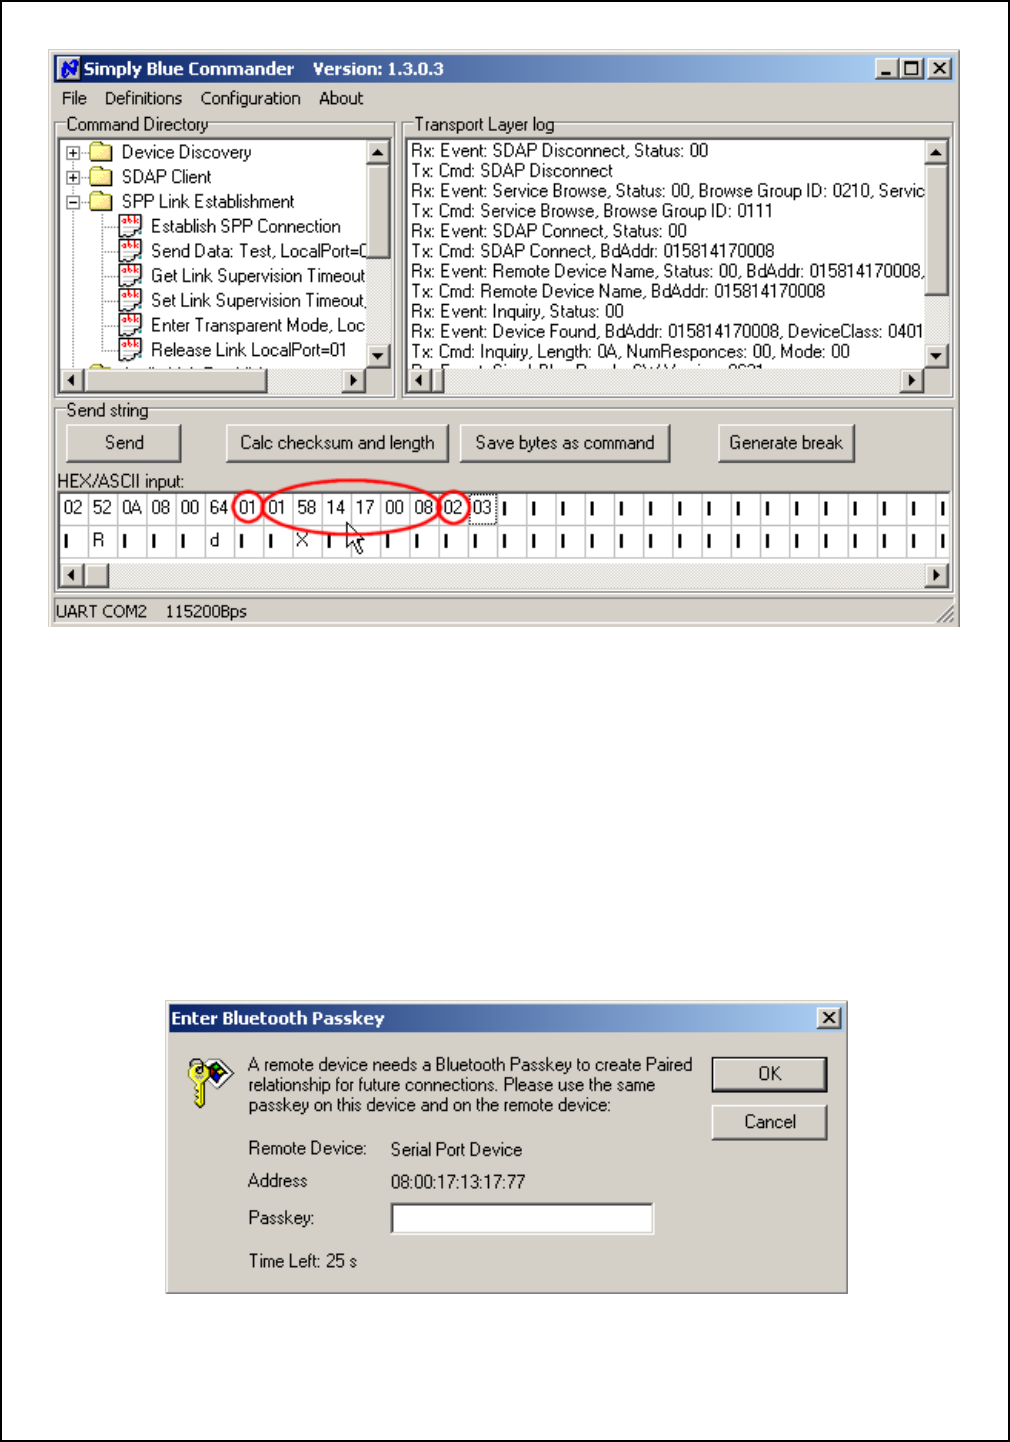The image size is (1010, 1442).
Task: Click the keys icon in Passkey dialog
Action: tap(210, 1082)
